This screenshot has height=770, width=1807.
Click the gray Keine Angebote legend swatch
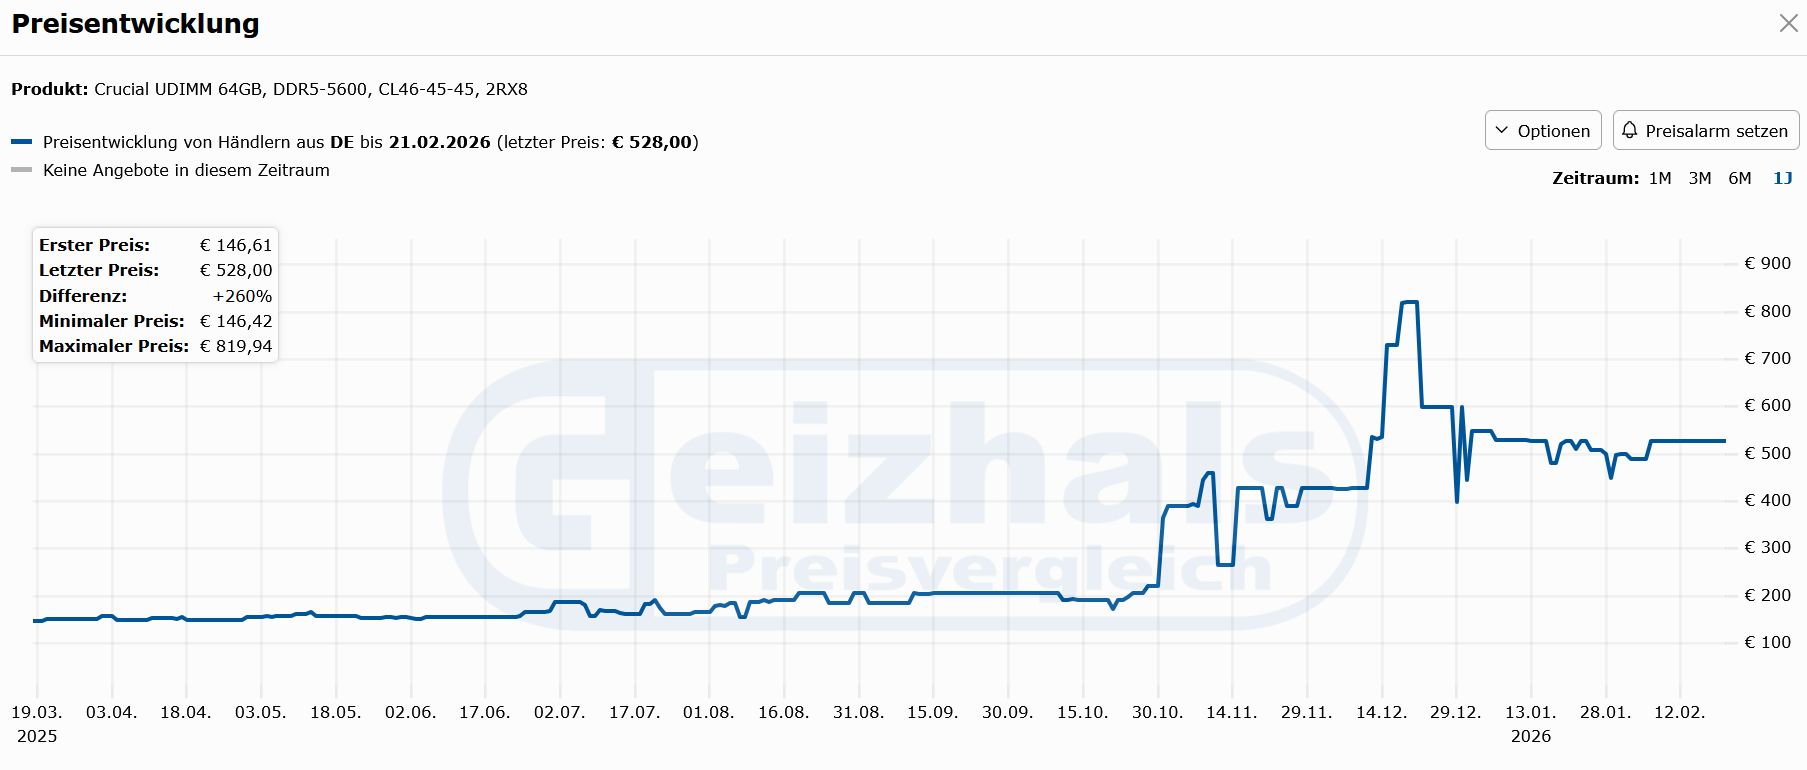[x=22, y=170]
